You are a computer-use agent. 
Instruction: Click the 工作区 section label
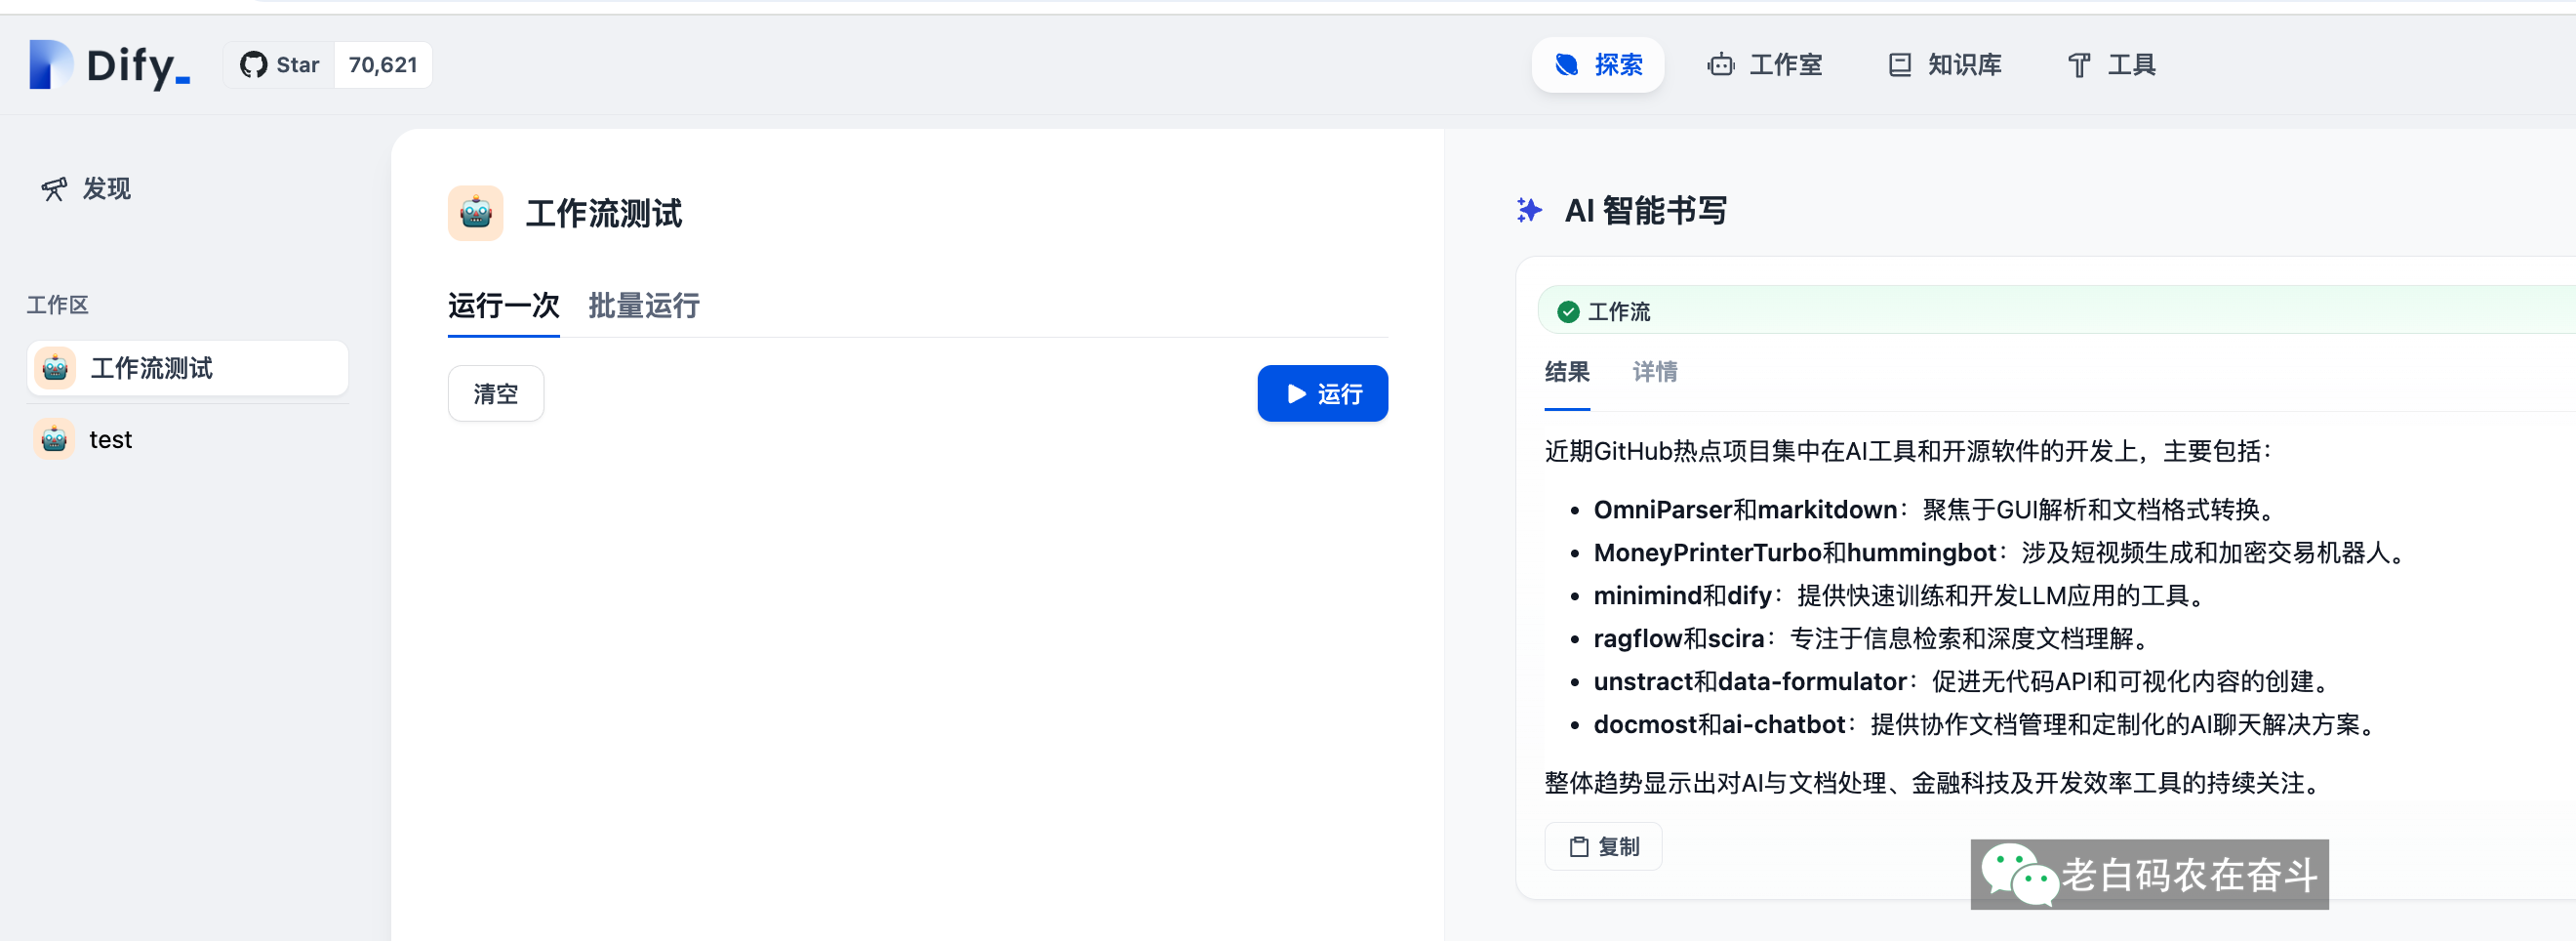(57, 305)
